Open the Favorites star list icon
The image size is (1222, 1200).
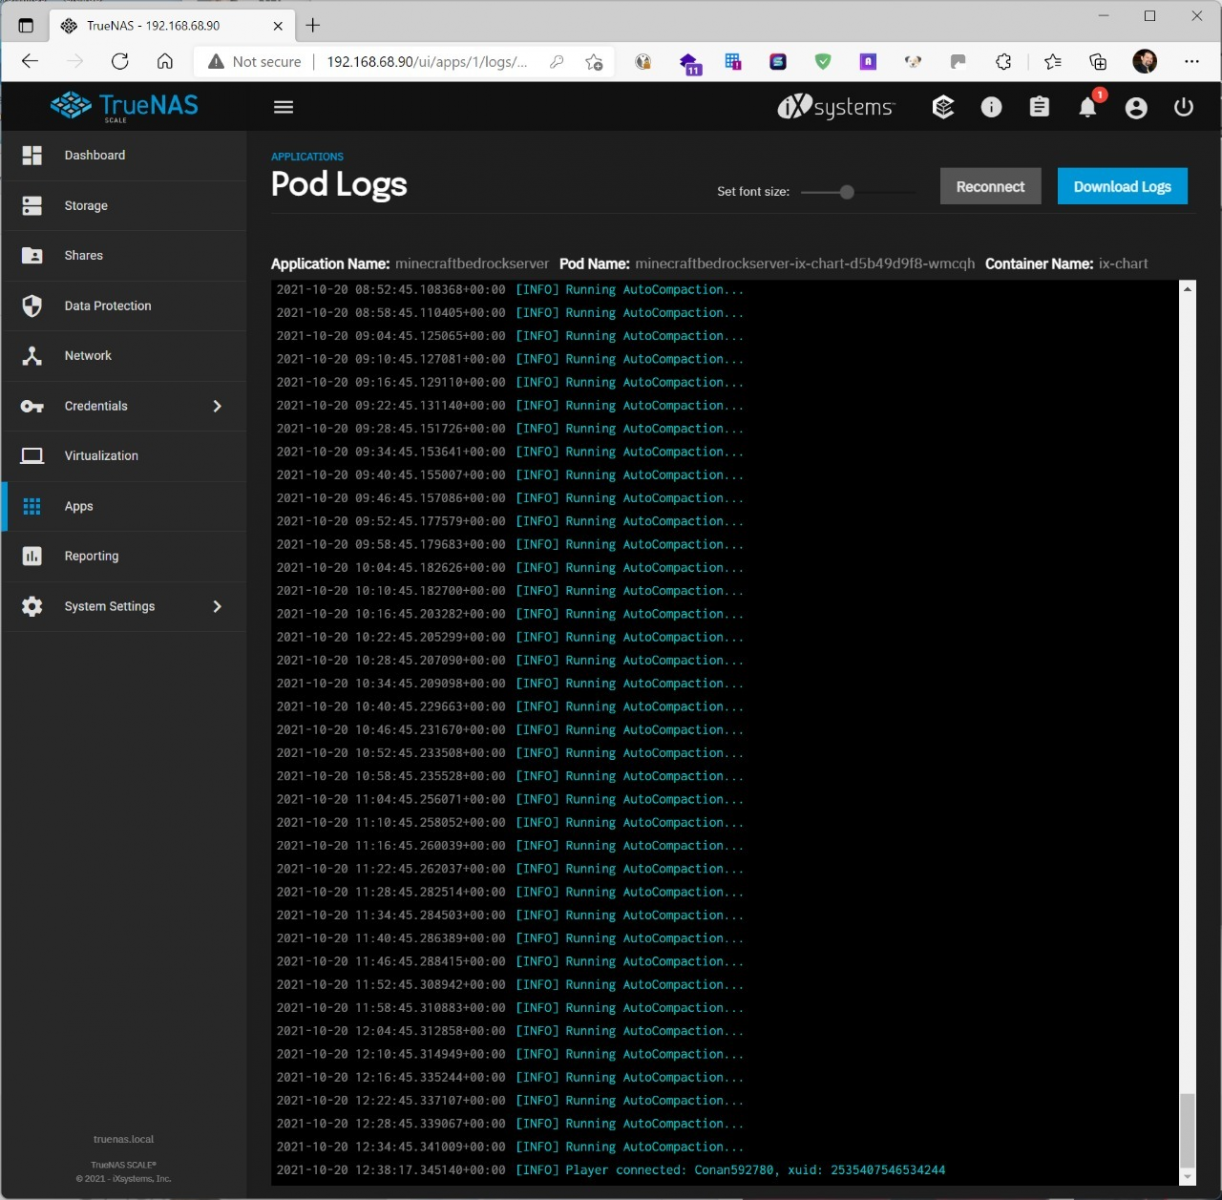pos(1053,62)
